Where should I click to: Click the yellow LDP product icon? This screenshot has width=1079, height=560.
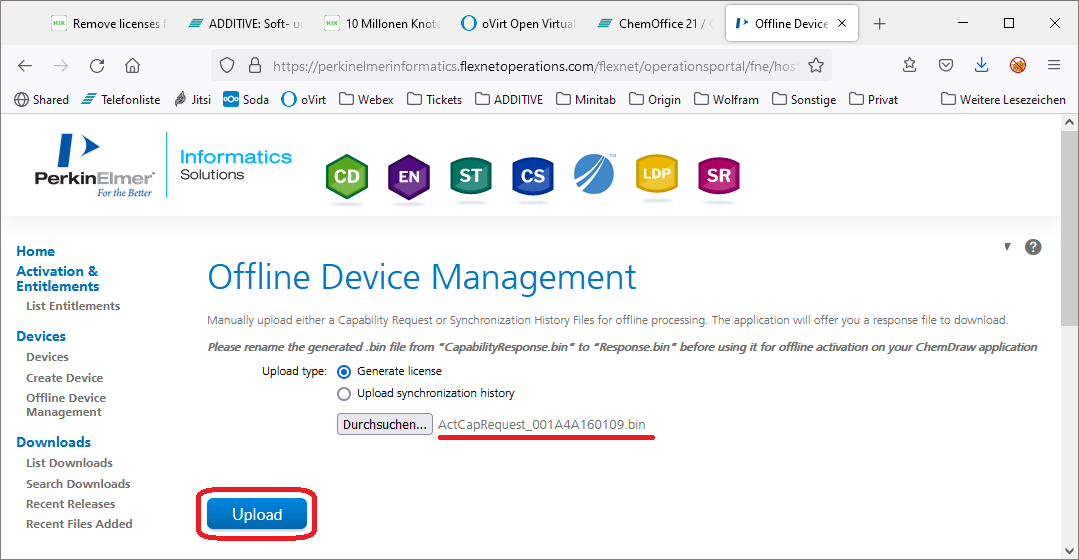click(x=657, y=175)
